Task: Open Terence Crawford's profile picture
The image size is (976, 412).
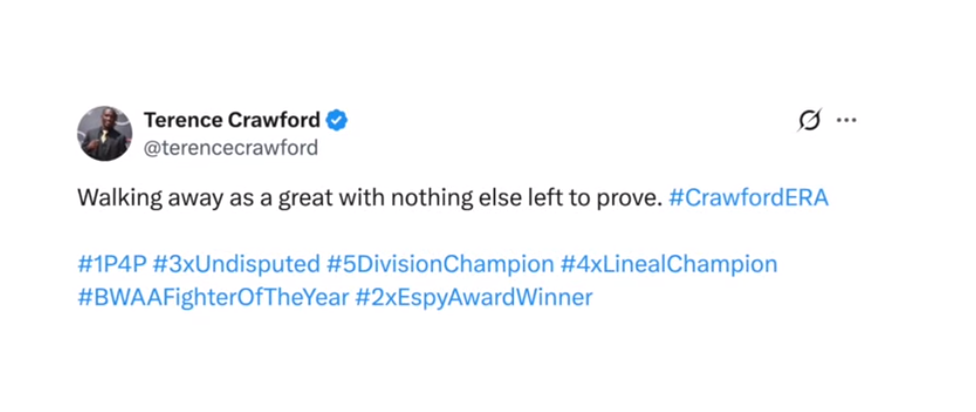Action: point(104,133)
